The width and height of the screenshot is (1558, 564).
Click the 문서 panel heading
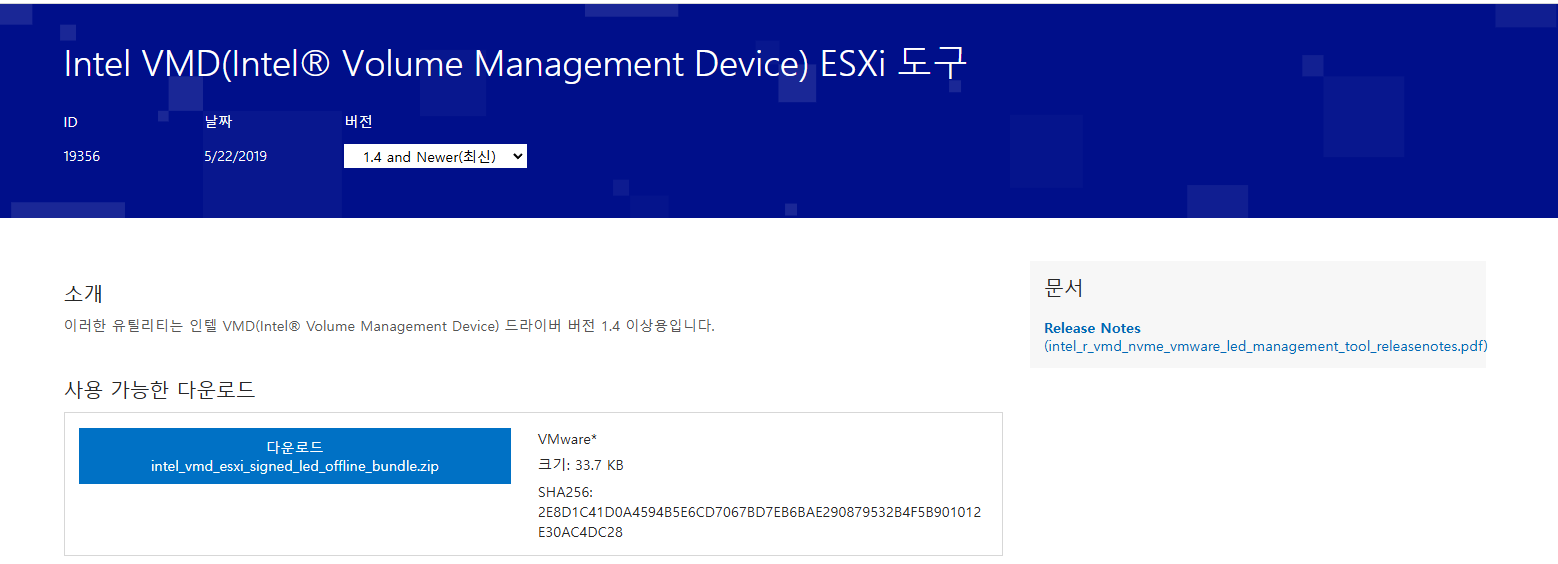[1064, 288]
